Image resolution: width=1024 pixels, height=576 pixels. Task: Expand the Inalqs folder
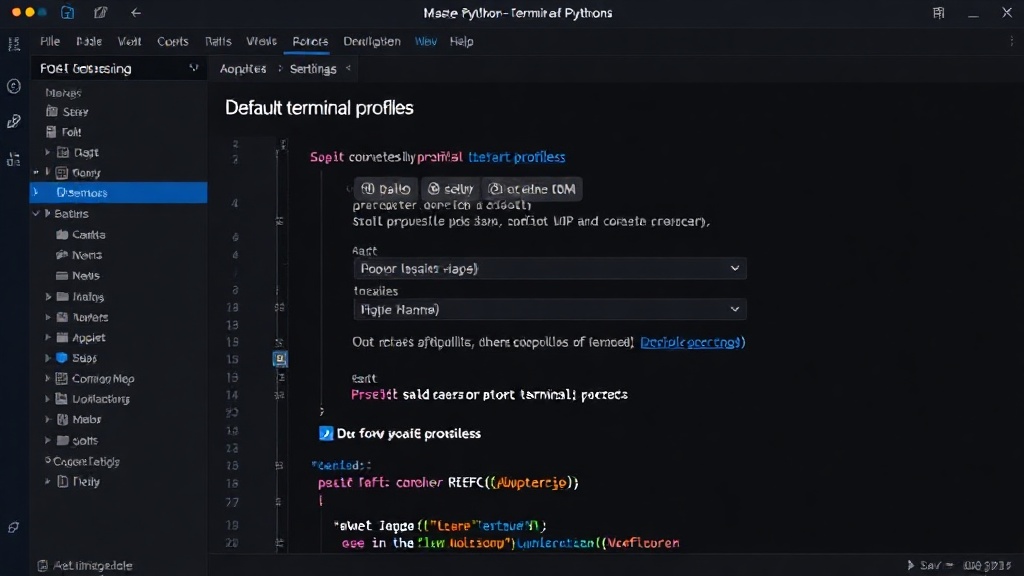coord(48,296)
